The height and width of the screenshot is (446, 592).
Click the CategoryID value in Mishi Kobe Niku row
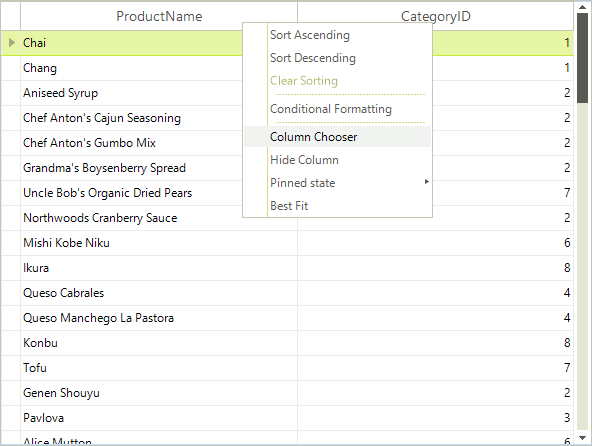click(435, 243)
